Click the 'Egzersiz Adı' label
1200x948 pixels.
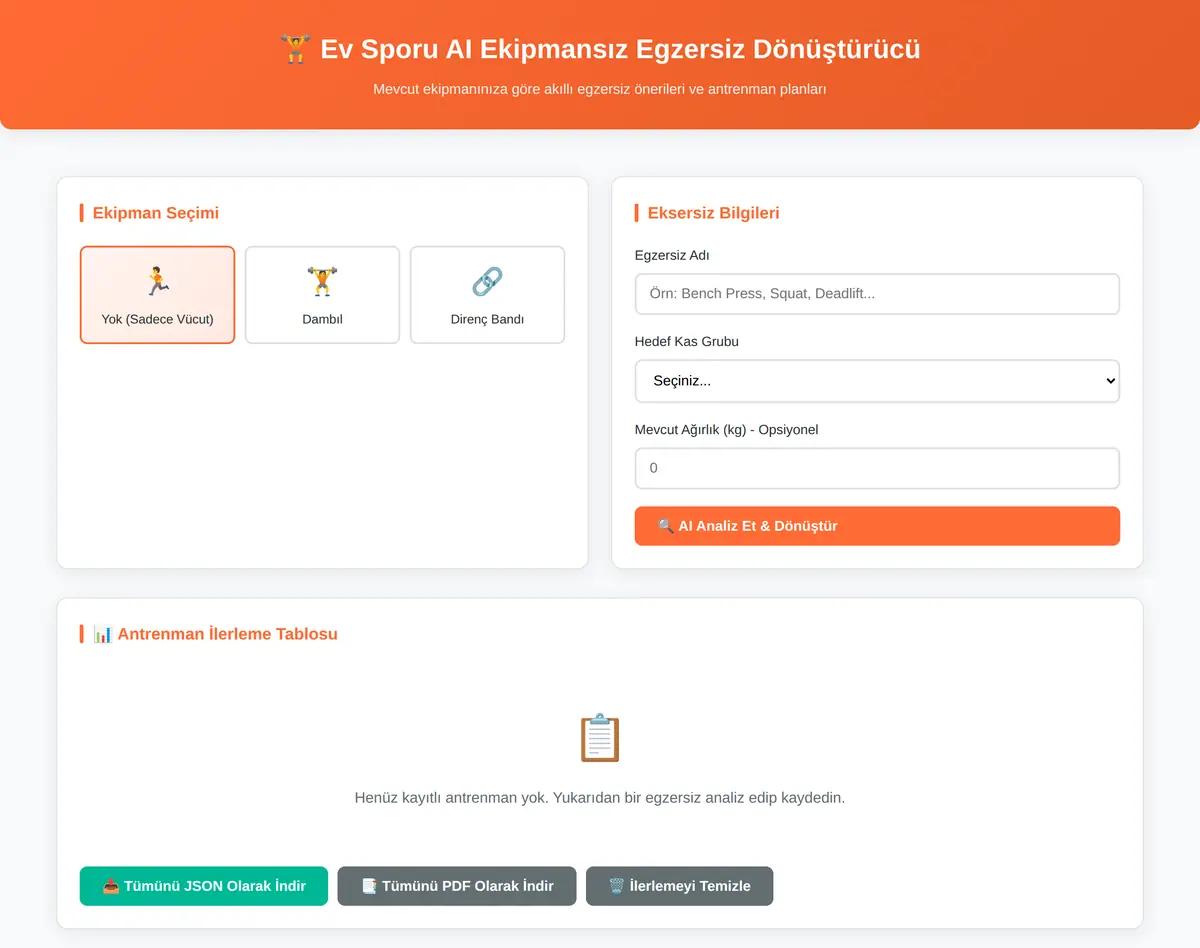point(672,256)
